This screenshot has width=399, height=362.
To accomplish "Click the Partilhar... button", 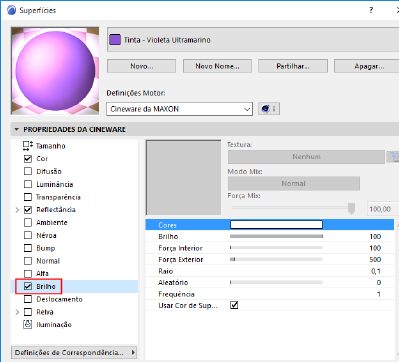I will 293,66.
